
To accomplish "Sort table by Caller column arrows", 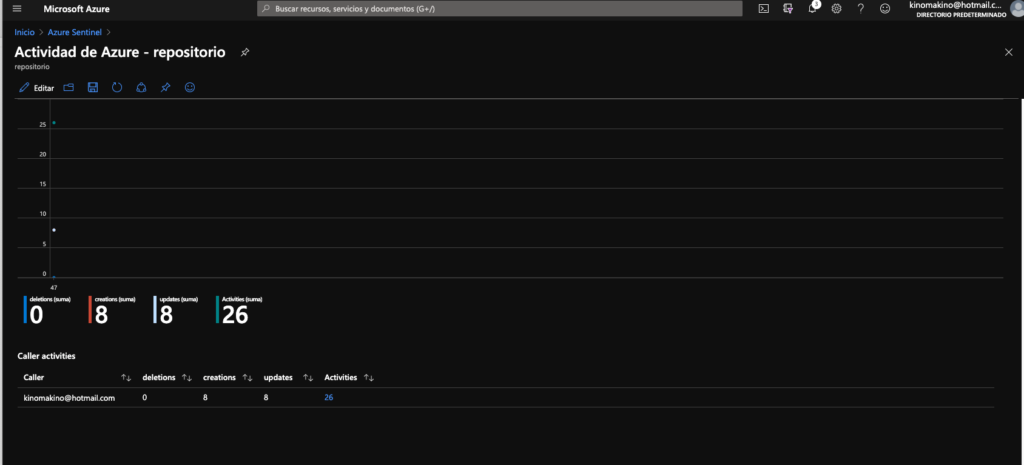I will 126,377.
